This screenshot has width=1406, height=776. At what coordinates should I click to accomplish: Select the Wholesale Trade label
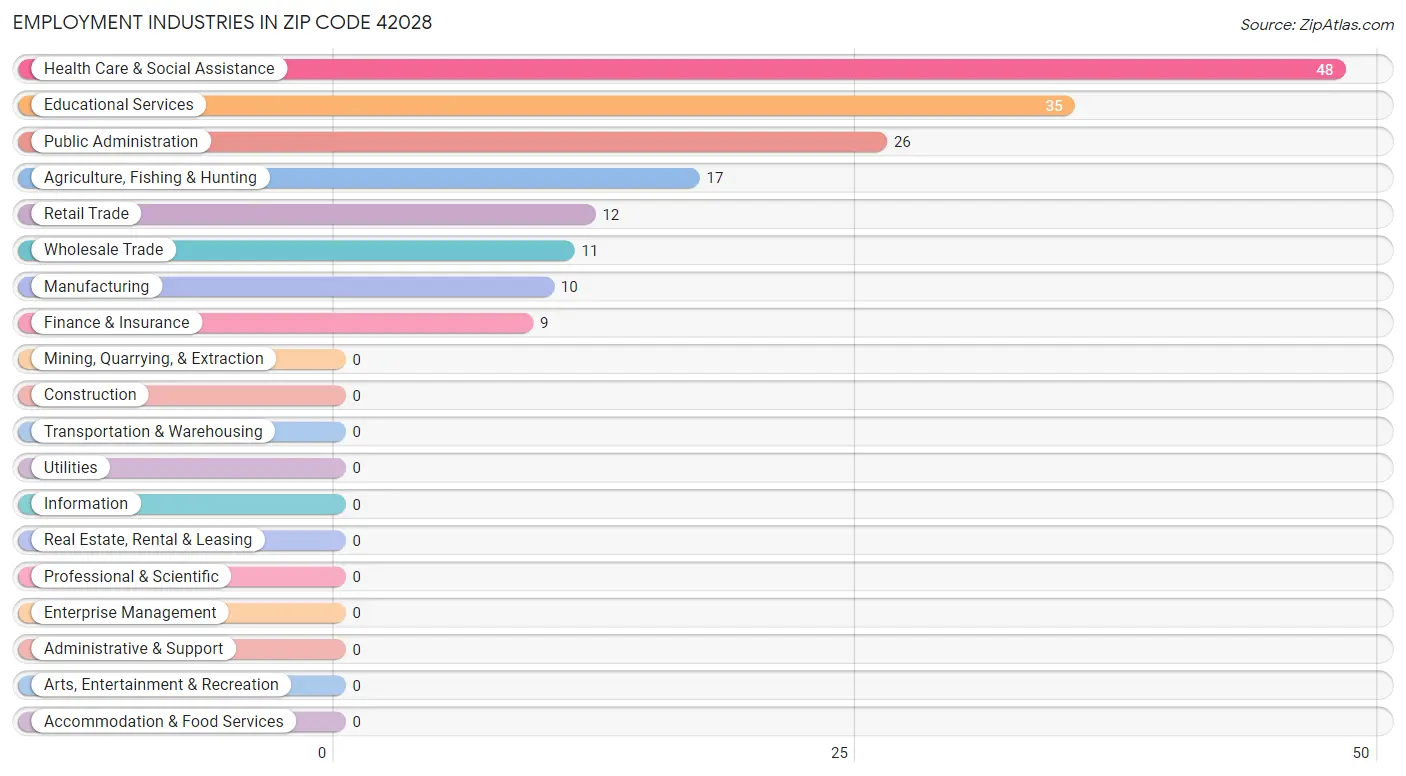pos(103,250)
